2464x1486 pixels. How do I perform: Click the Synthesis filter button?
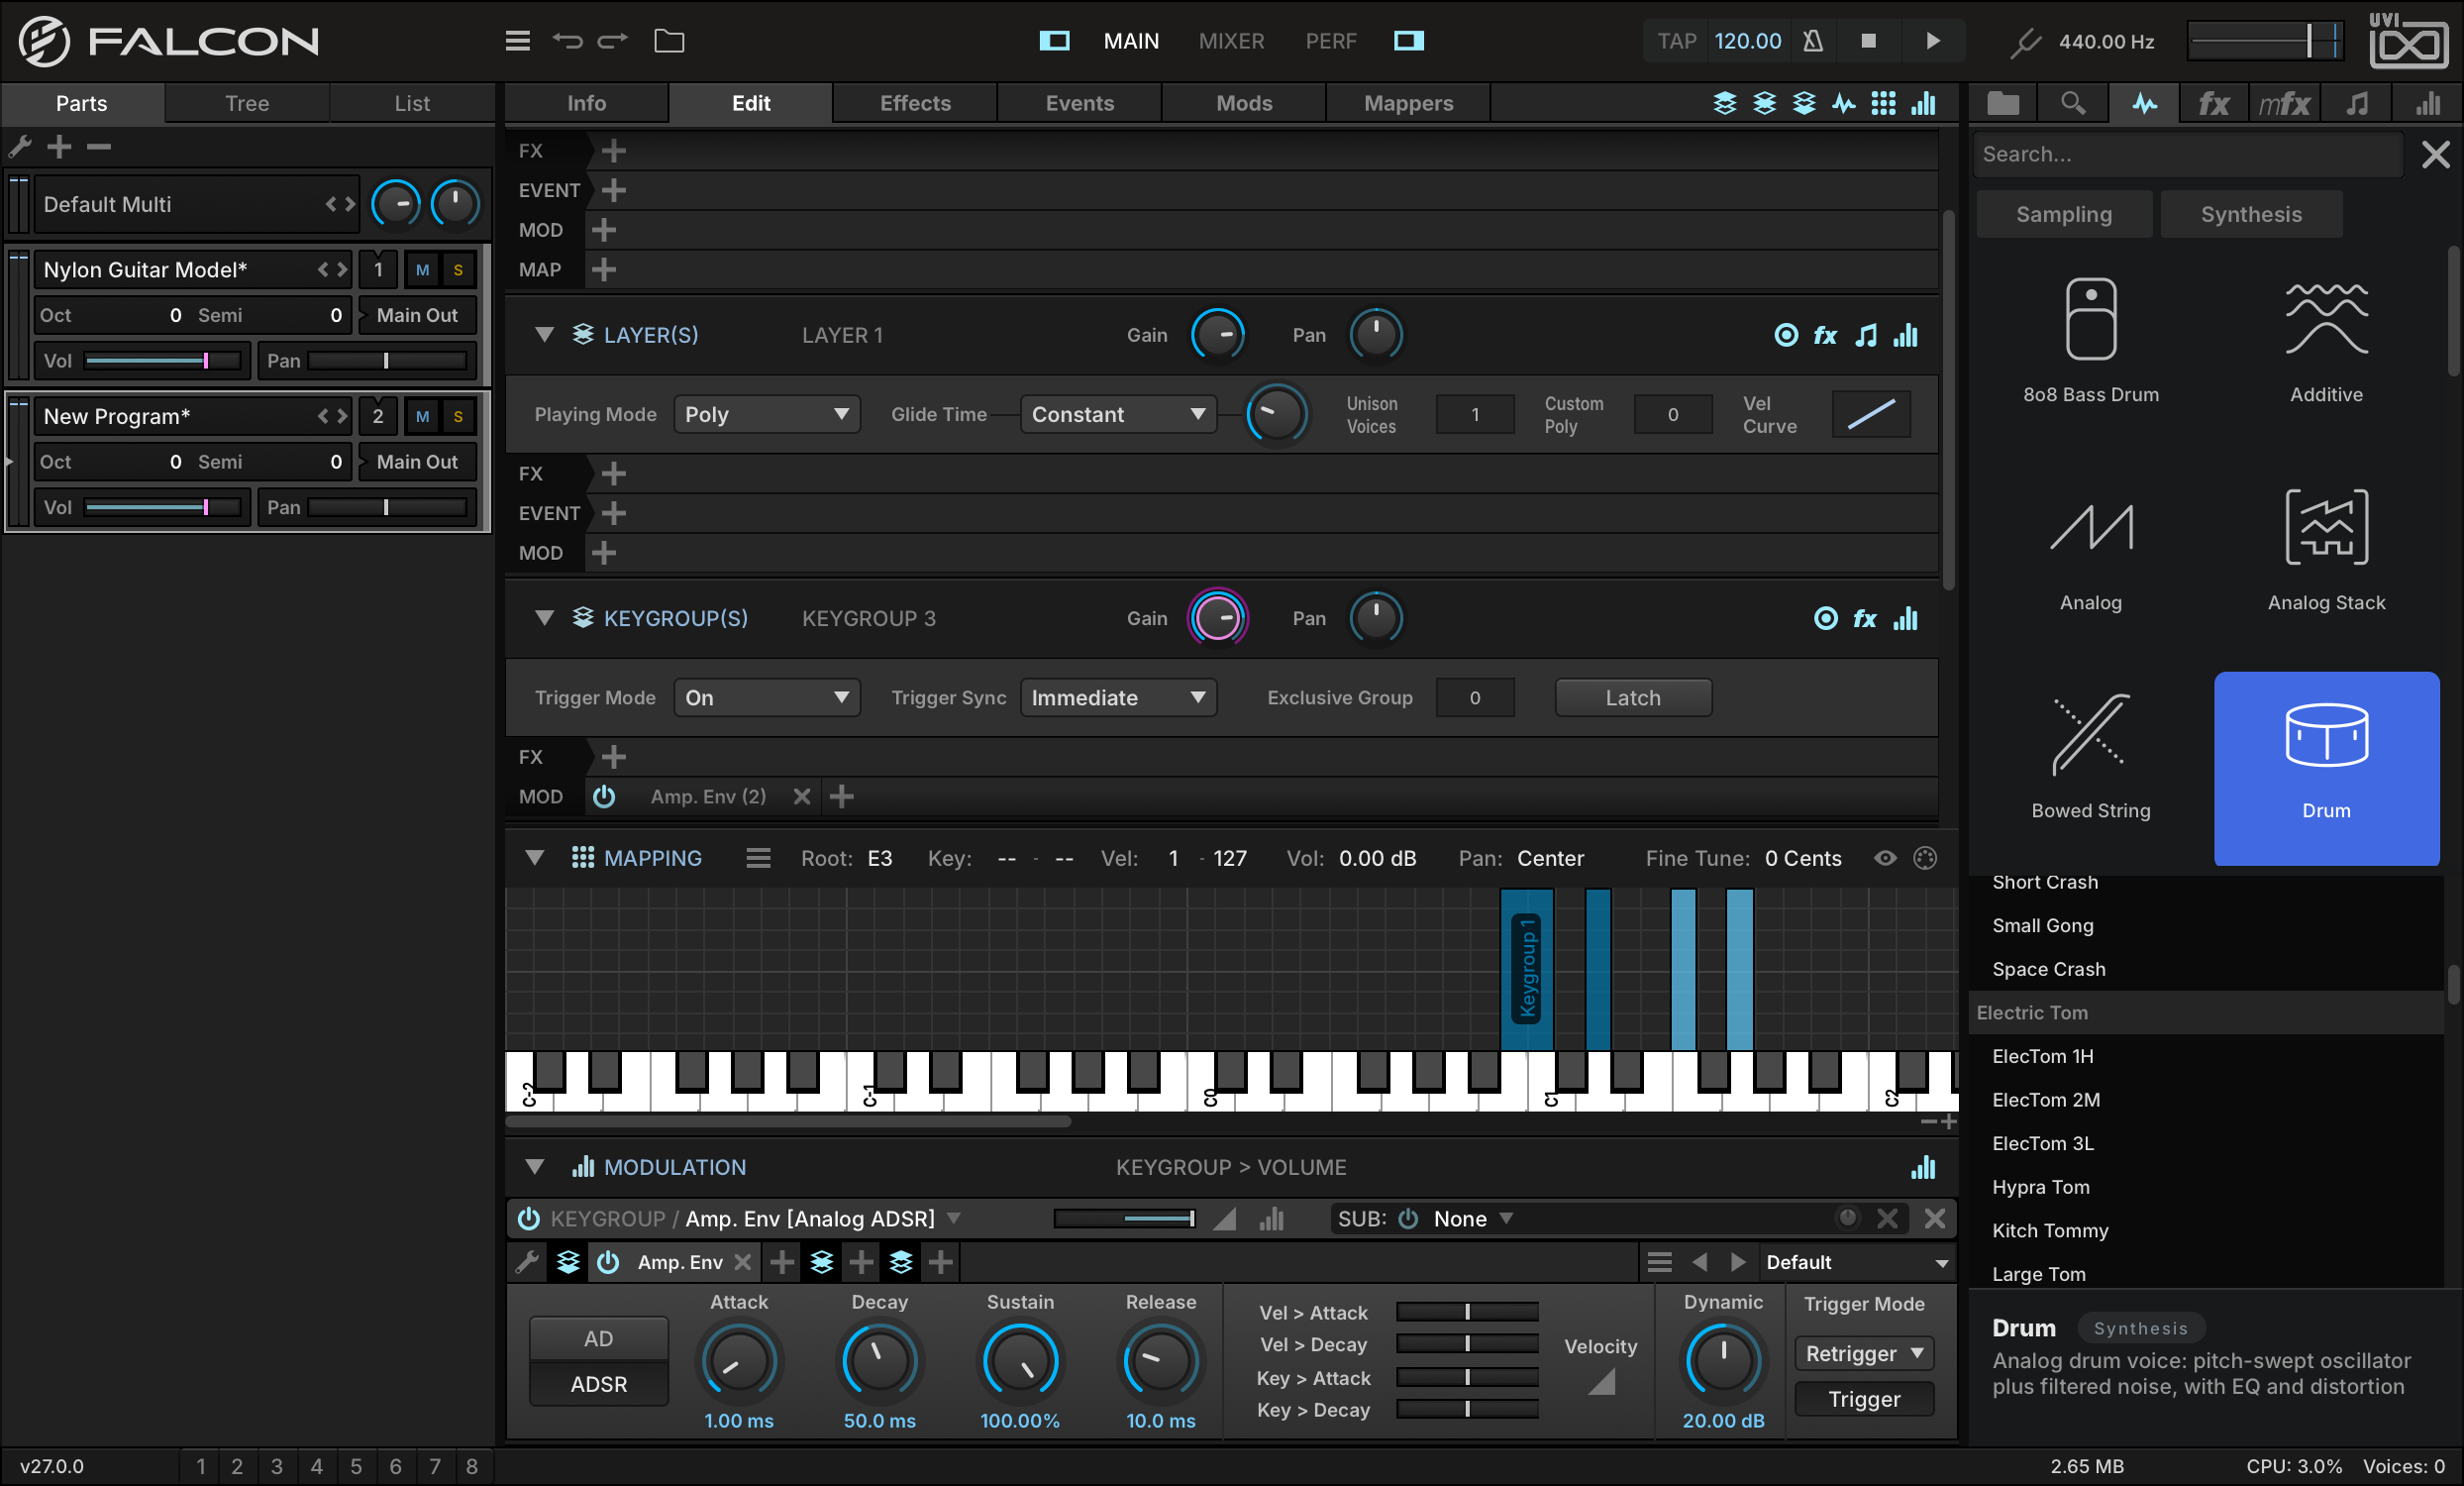2250,214
